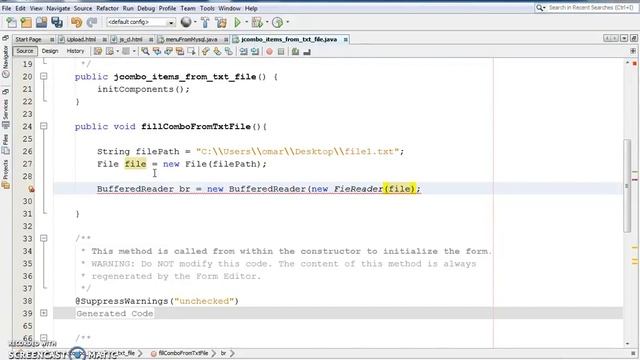The image size is (640, 360).
Task: Close the jcombo_items_from_txt_file.java tab
Action: (x=346, y=40)
